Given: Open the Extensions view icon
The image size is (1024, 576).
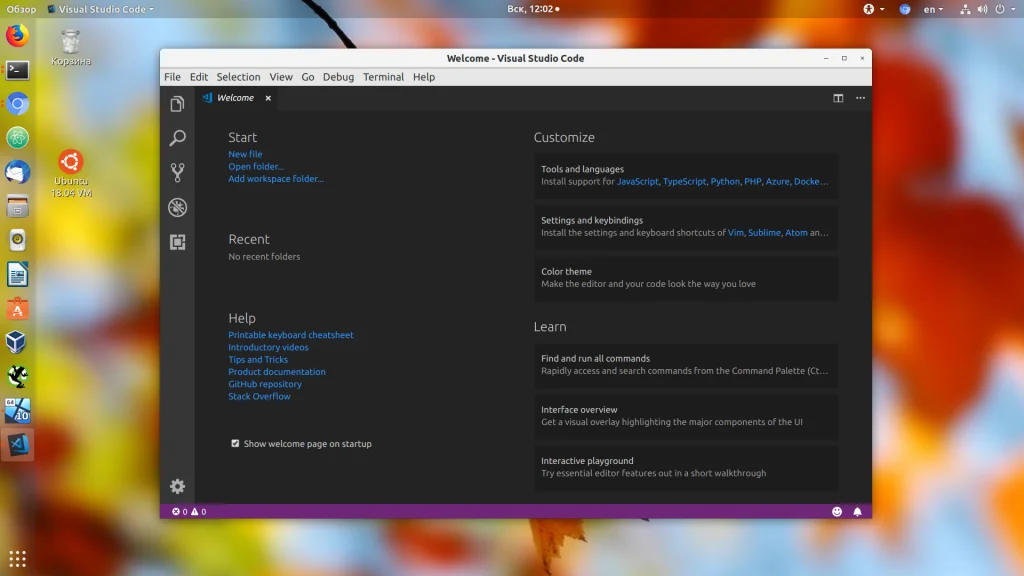Looking at the screenshot, I should pos(177,242).
